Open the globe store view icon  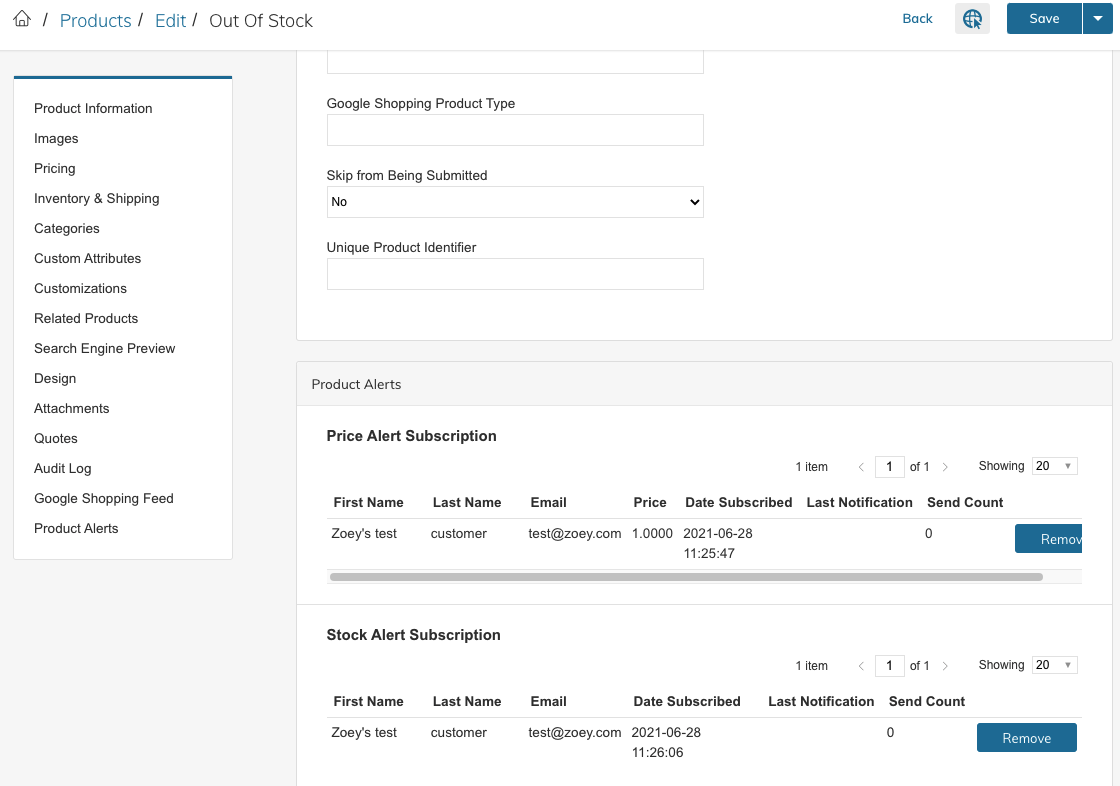(972, 19)
